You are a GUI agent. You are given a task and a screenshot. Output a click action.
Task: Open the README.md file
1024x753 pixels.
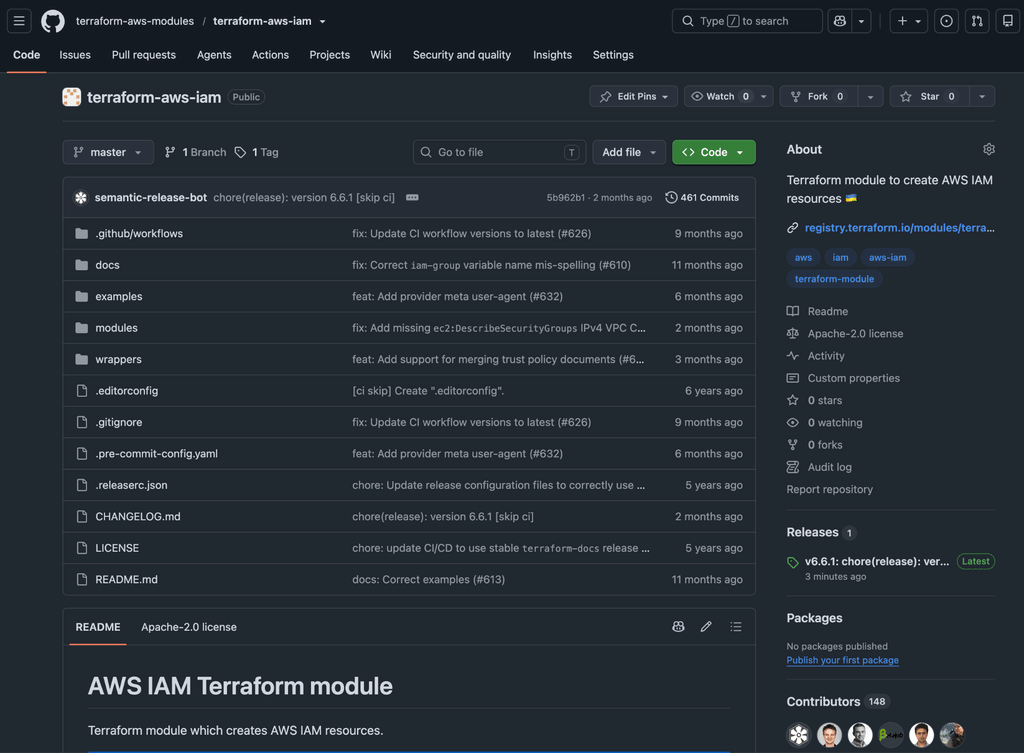pos(127,579)
